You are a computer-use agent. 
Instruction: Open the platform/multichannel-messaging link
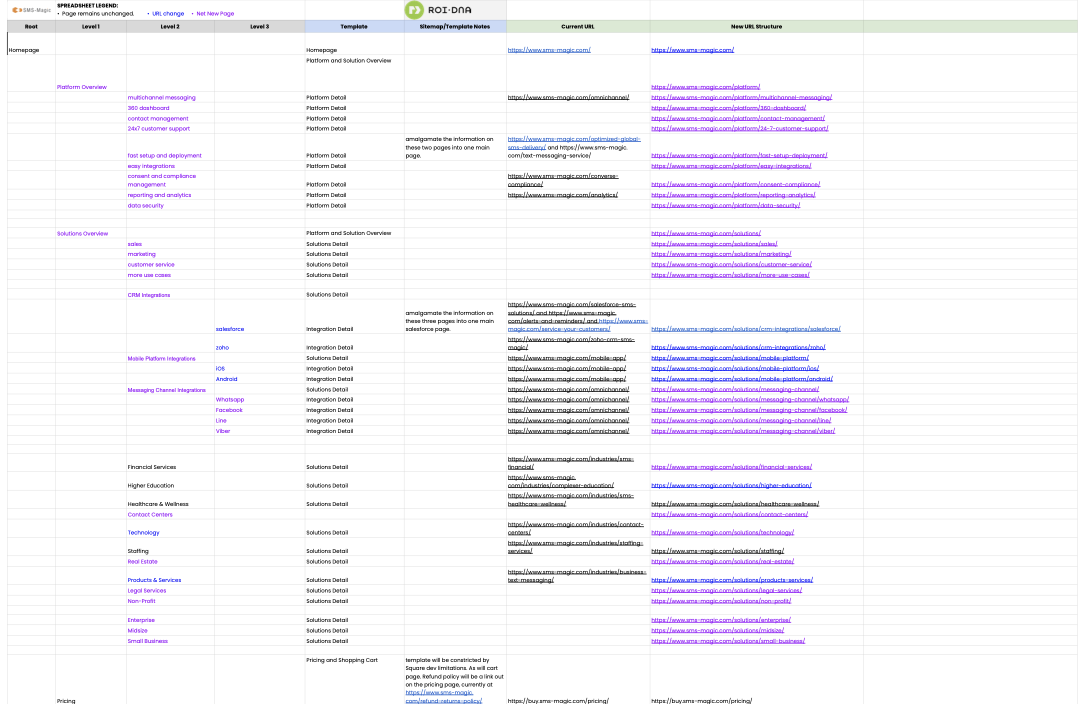tap(741, 98)
